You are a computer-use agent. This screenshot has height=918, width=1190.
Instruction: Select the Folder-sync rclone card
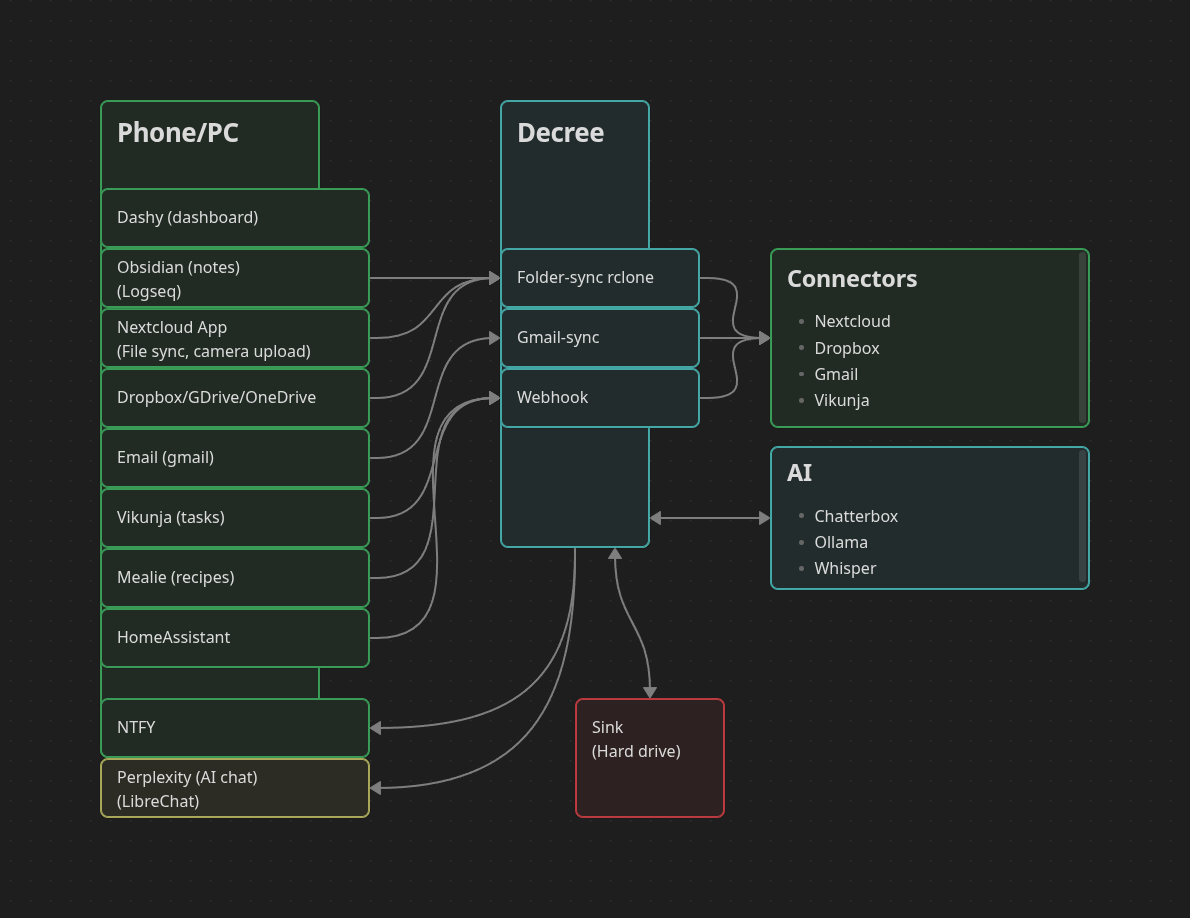tap(599, 278)
